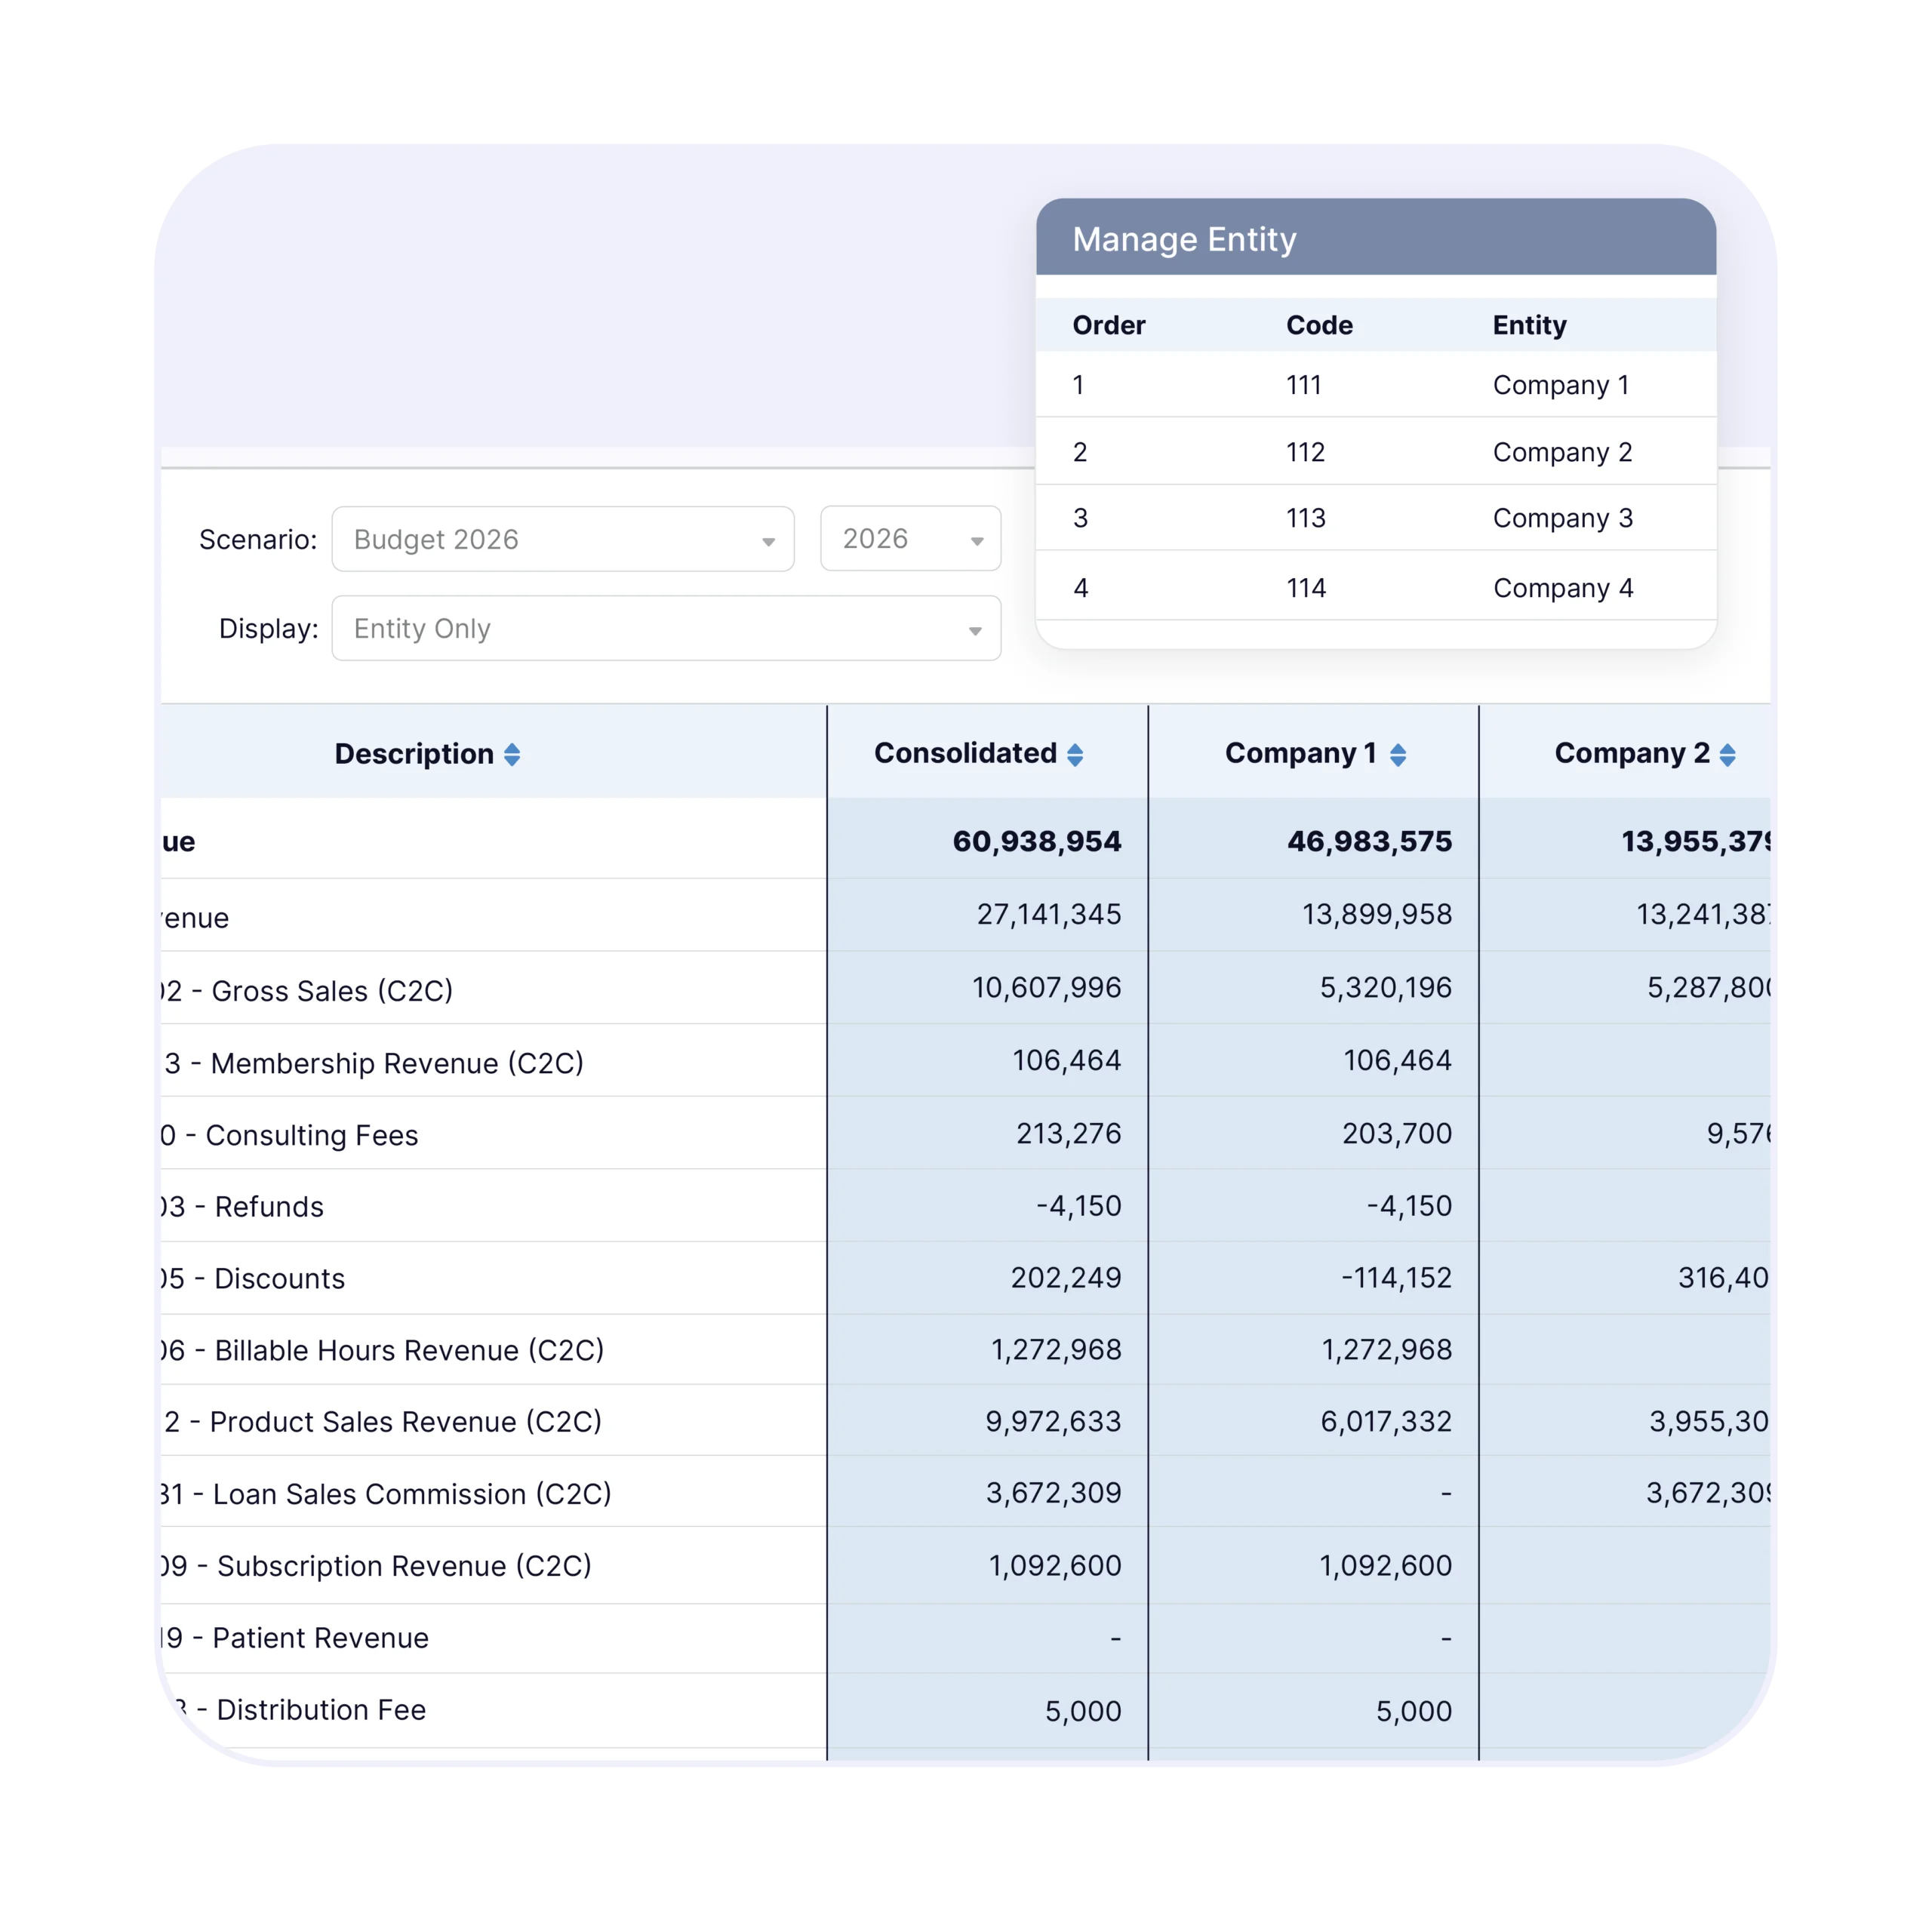
Task: Expand the Entity Only display dropdown
Action: click(666, 629)
